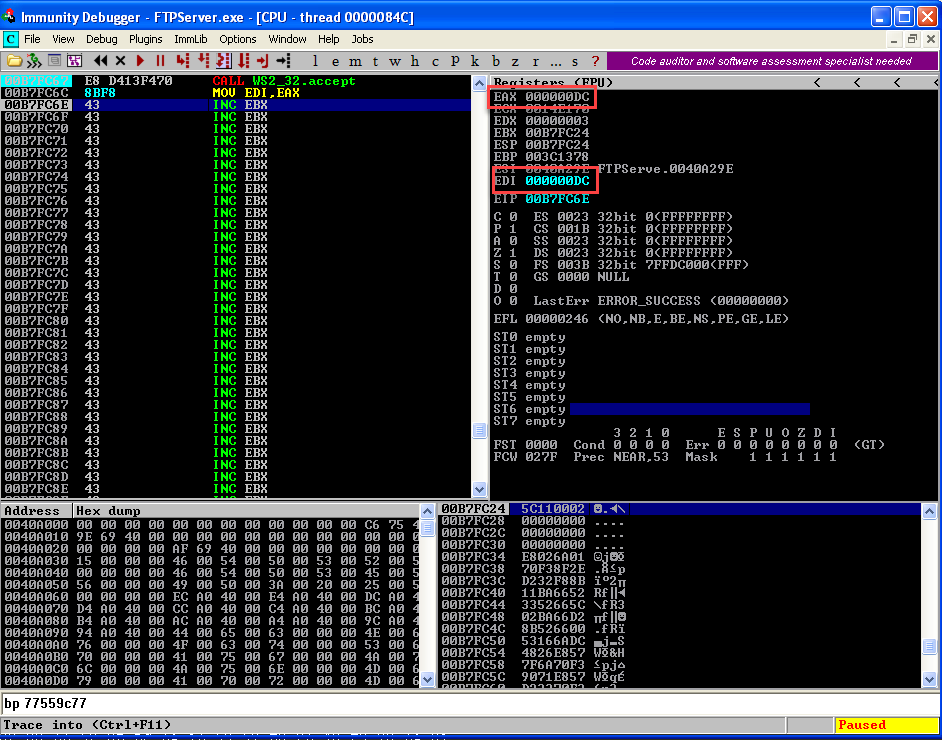
Task: Select stack row 00B7FC24 5C110002
Action: point(679,509)
